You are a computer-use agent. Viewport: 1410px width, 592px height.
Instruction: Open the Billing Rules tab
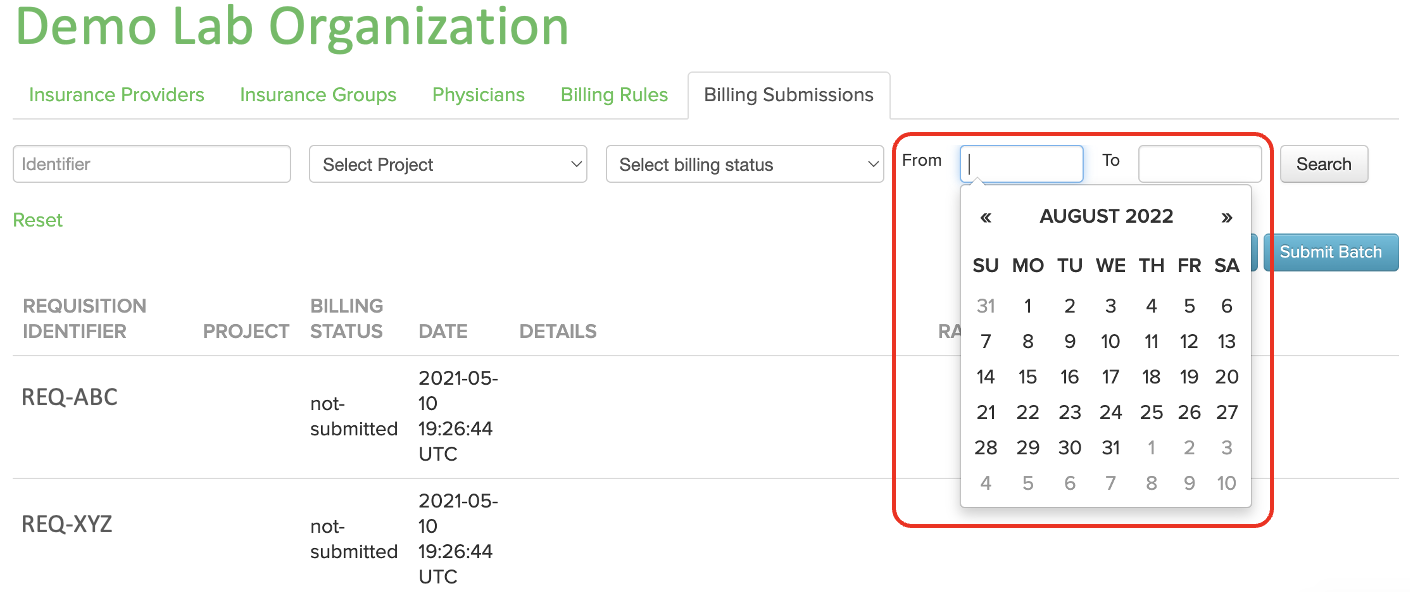pyautogui.click(x=614, y=95)
